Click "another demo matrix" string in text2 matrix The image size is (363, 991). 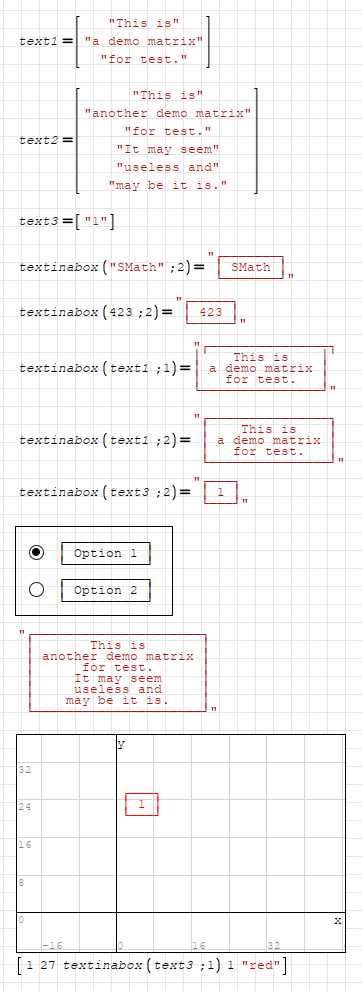coord(168,113)
